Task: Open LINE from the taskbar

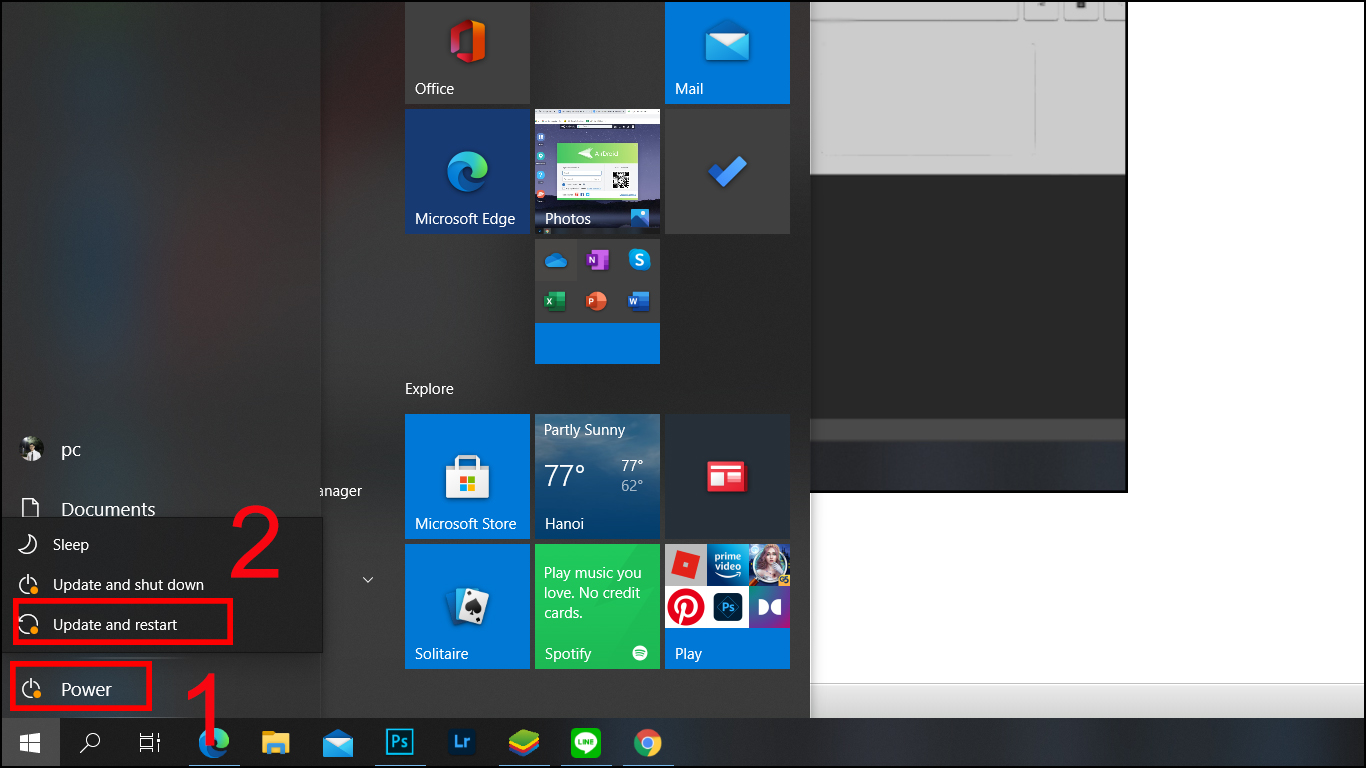Action: (586, 743)
